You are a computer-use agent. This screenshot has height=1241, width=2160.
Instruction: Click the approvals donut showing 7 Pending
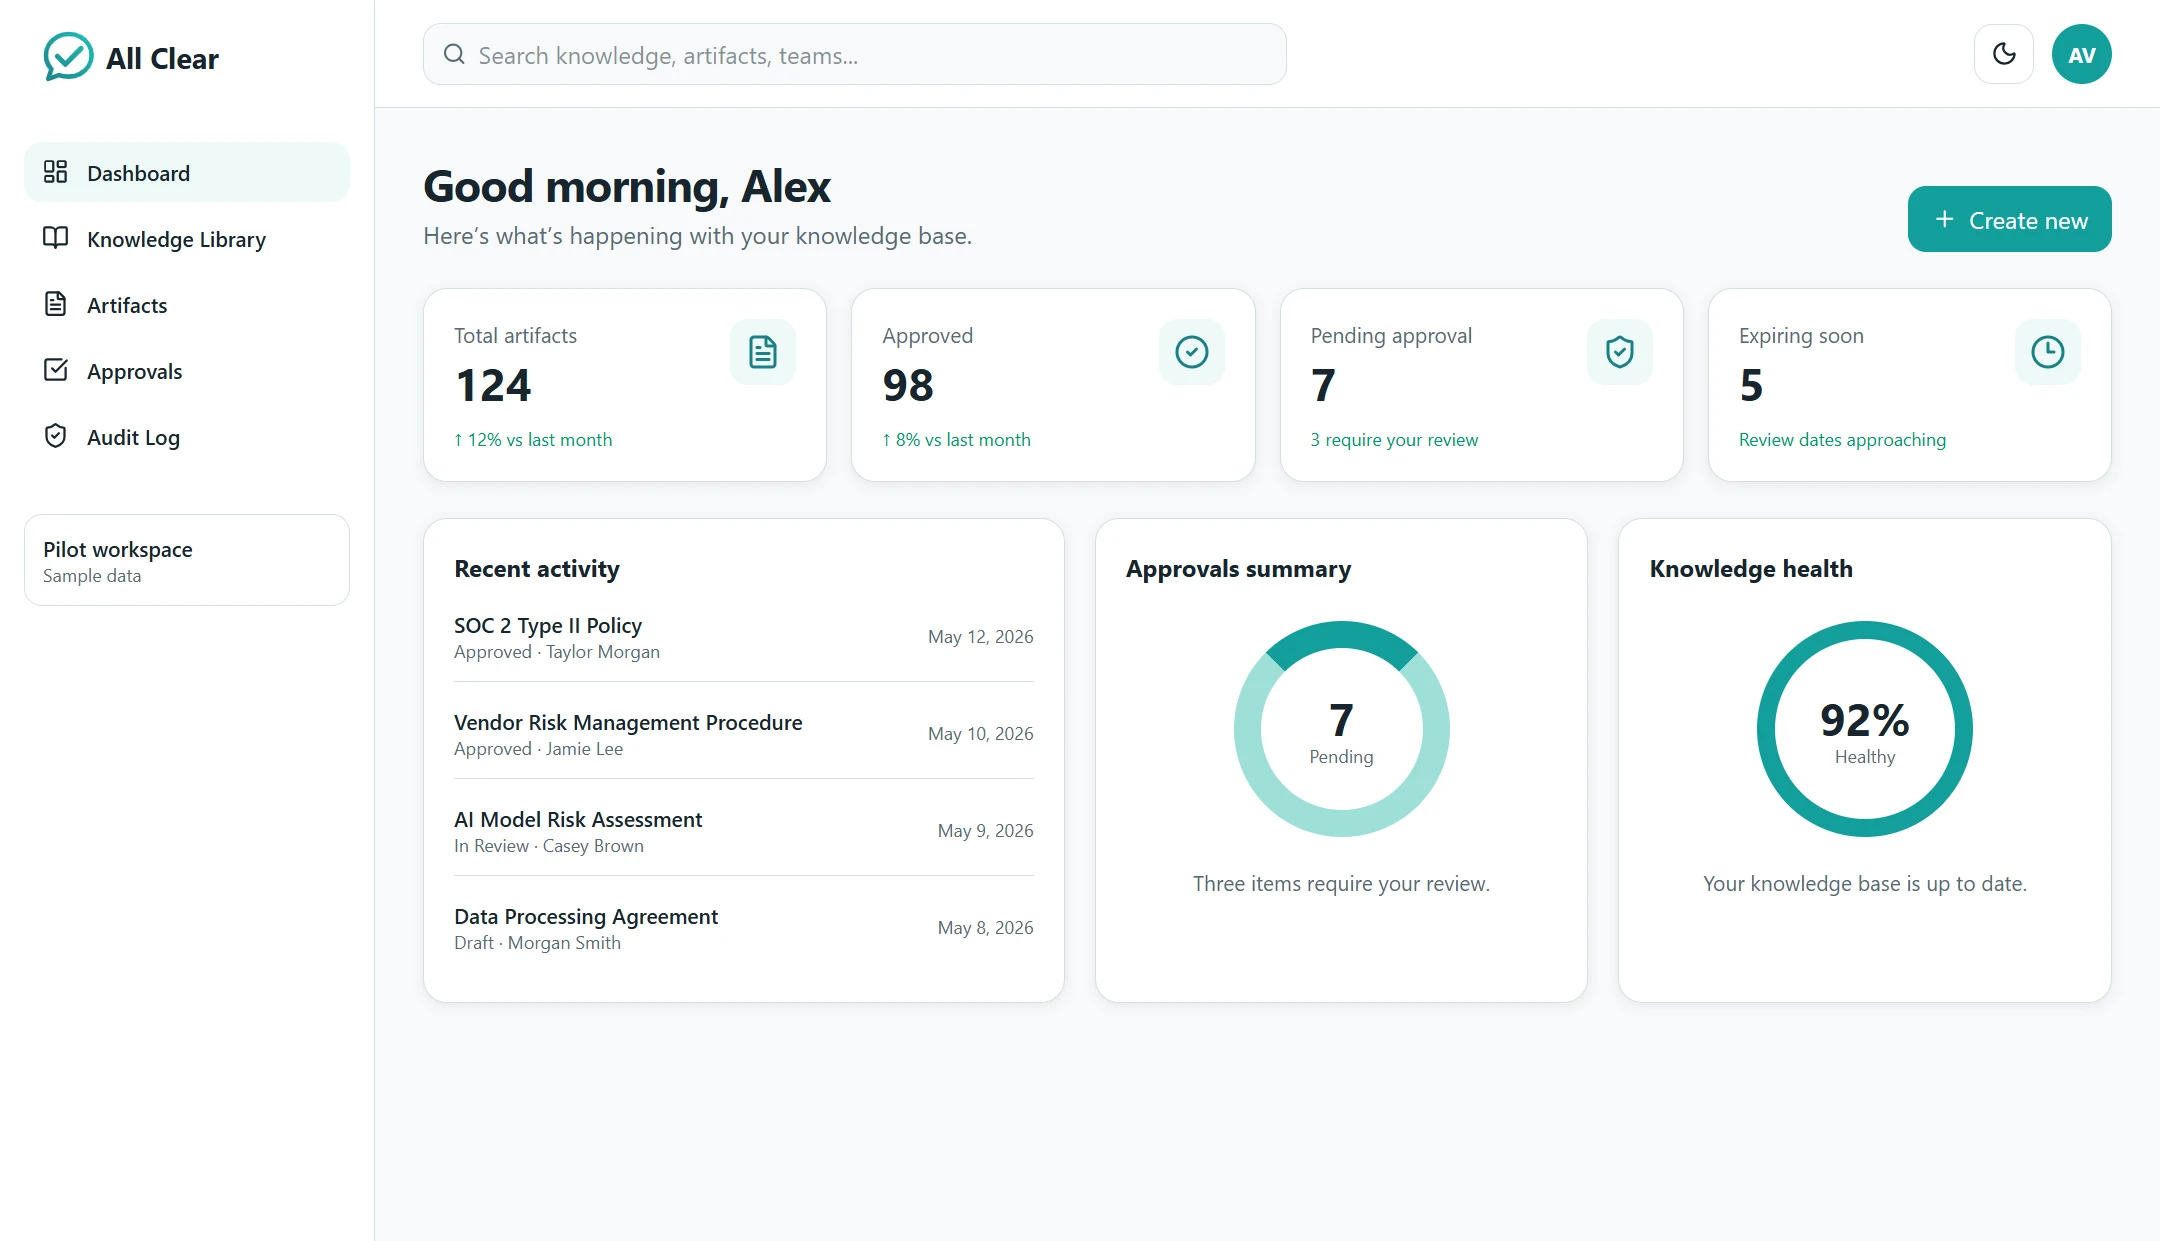(1342, 729)
